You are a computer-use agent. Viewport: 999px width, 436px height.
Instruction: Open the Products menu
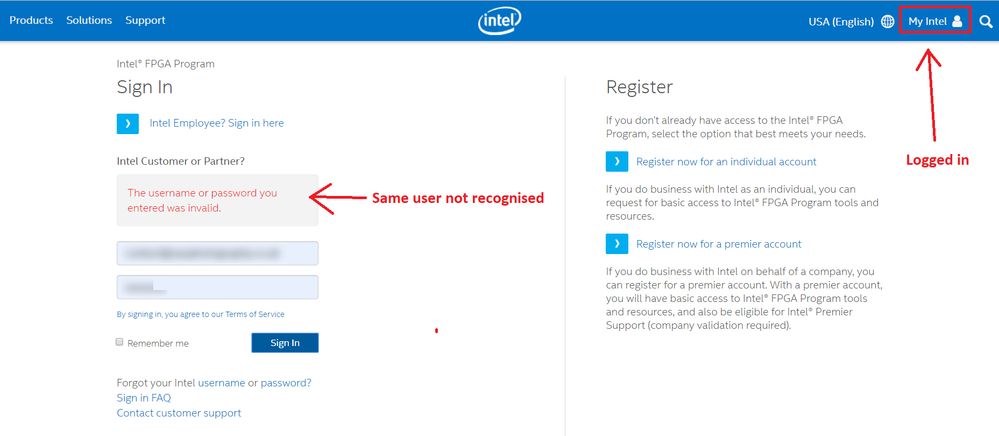click(31, 20)
